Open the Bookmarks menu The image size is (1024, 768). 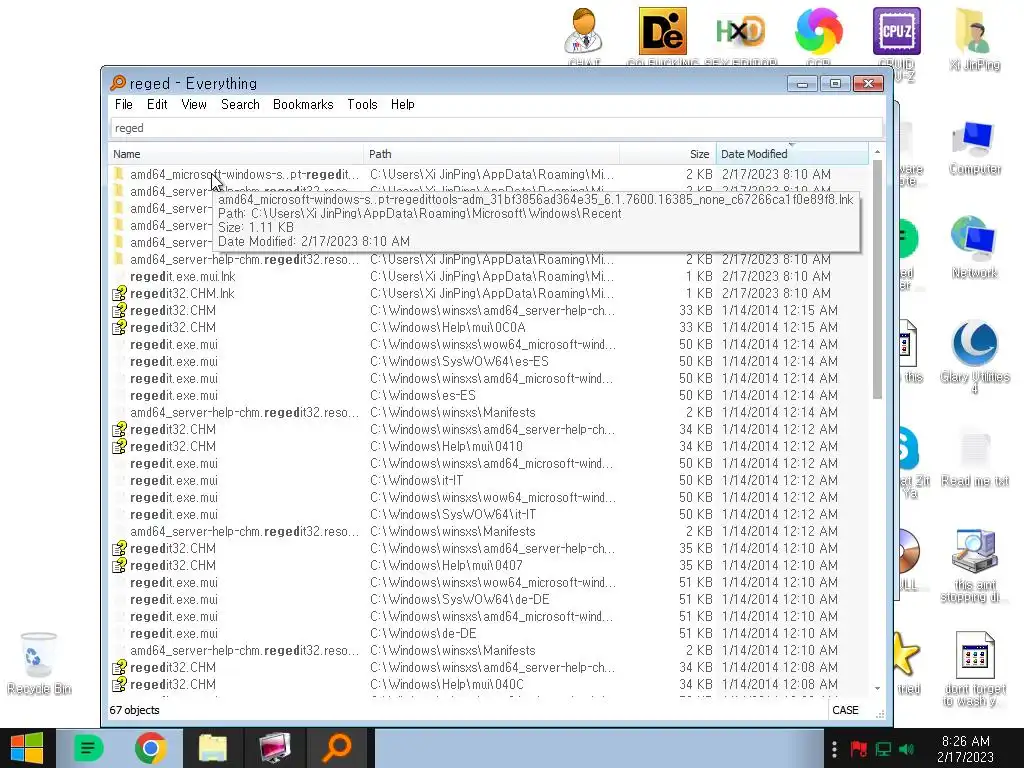point(303,104)
